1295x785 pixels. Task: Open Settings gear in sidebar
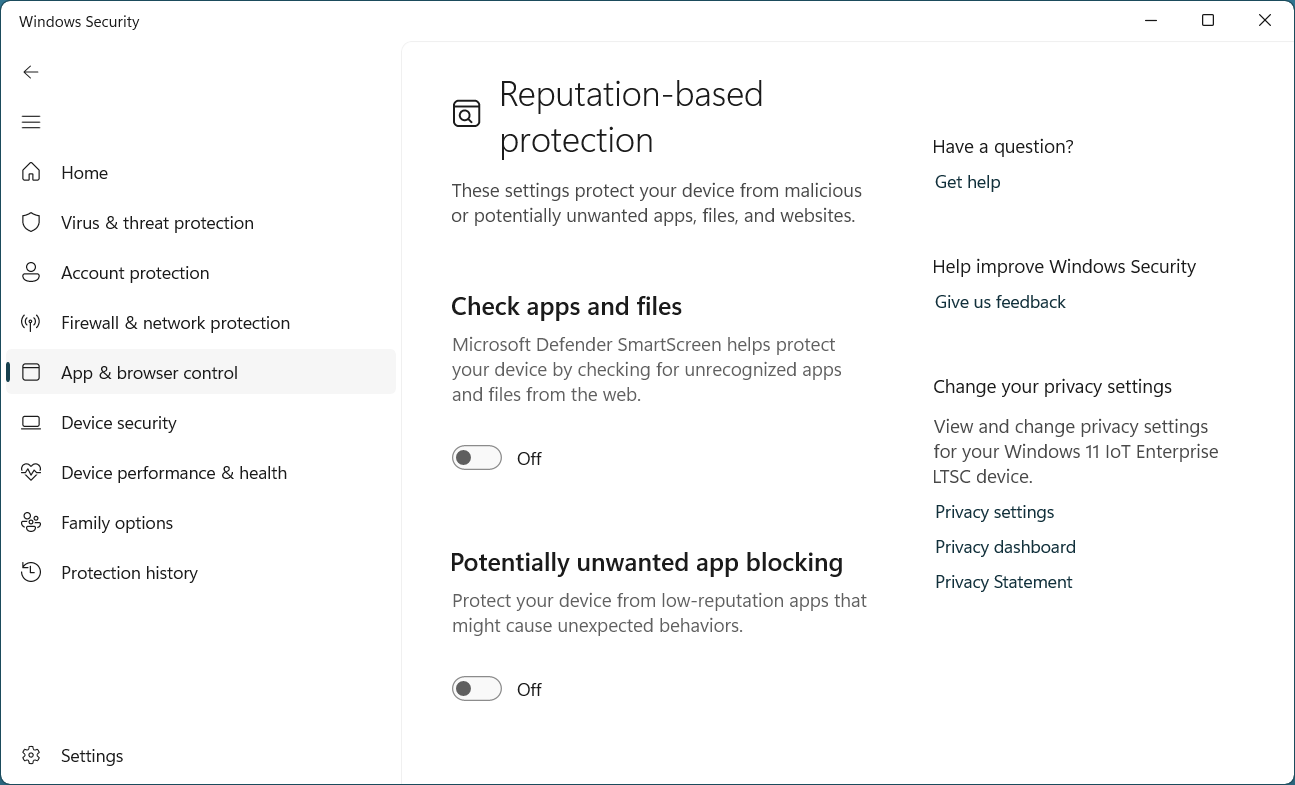coord(31,755)
